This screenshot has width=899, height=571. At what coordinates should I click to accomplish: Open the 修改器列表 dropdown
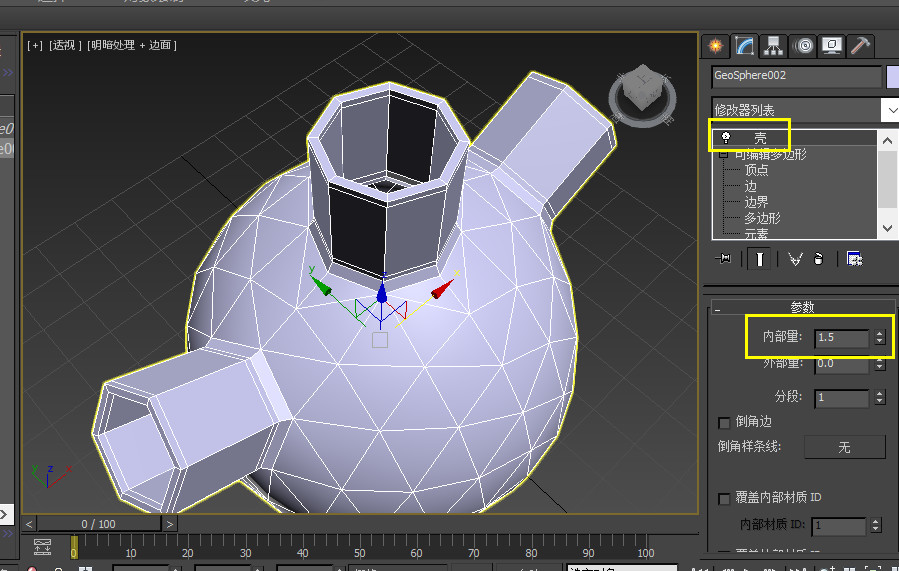click(x=889, y=109)
